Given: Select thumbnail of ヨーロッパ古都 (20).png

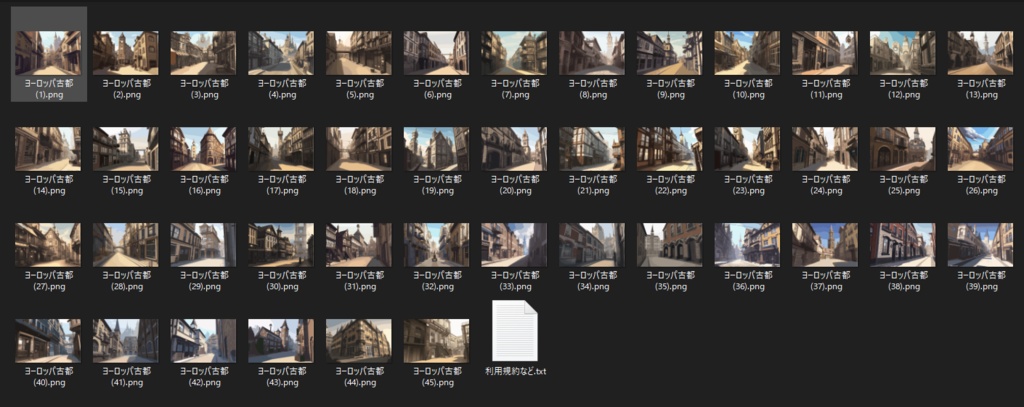Looking at the screenshot, I should coord(514,149).
